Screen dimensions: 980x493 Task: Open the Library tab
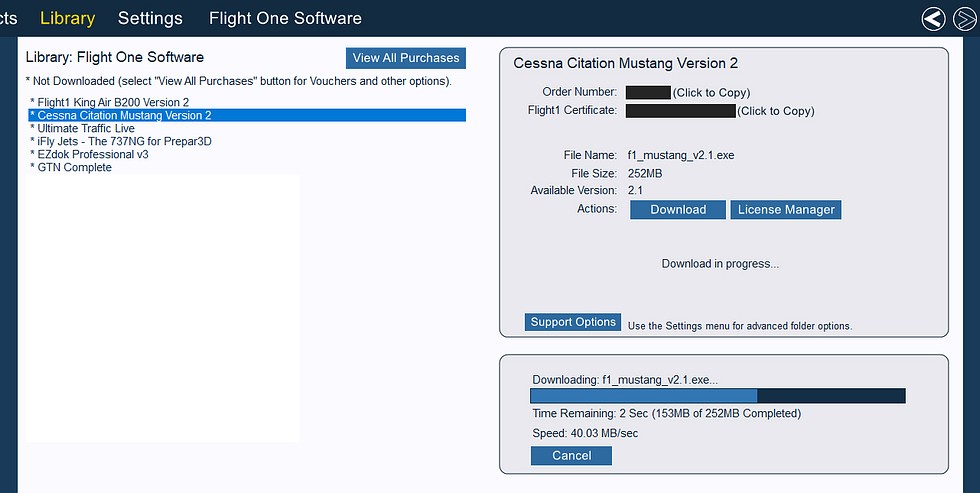point(68,18)
